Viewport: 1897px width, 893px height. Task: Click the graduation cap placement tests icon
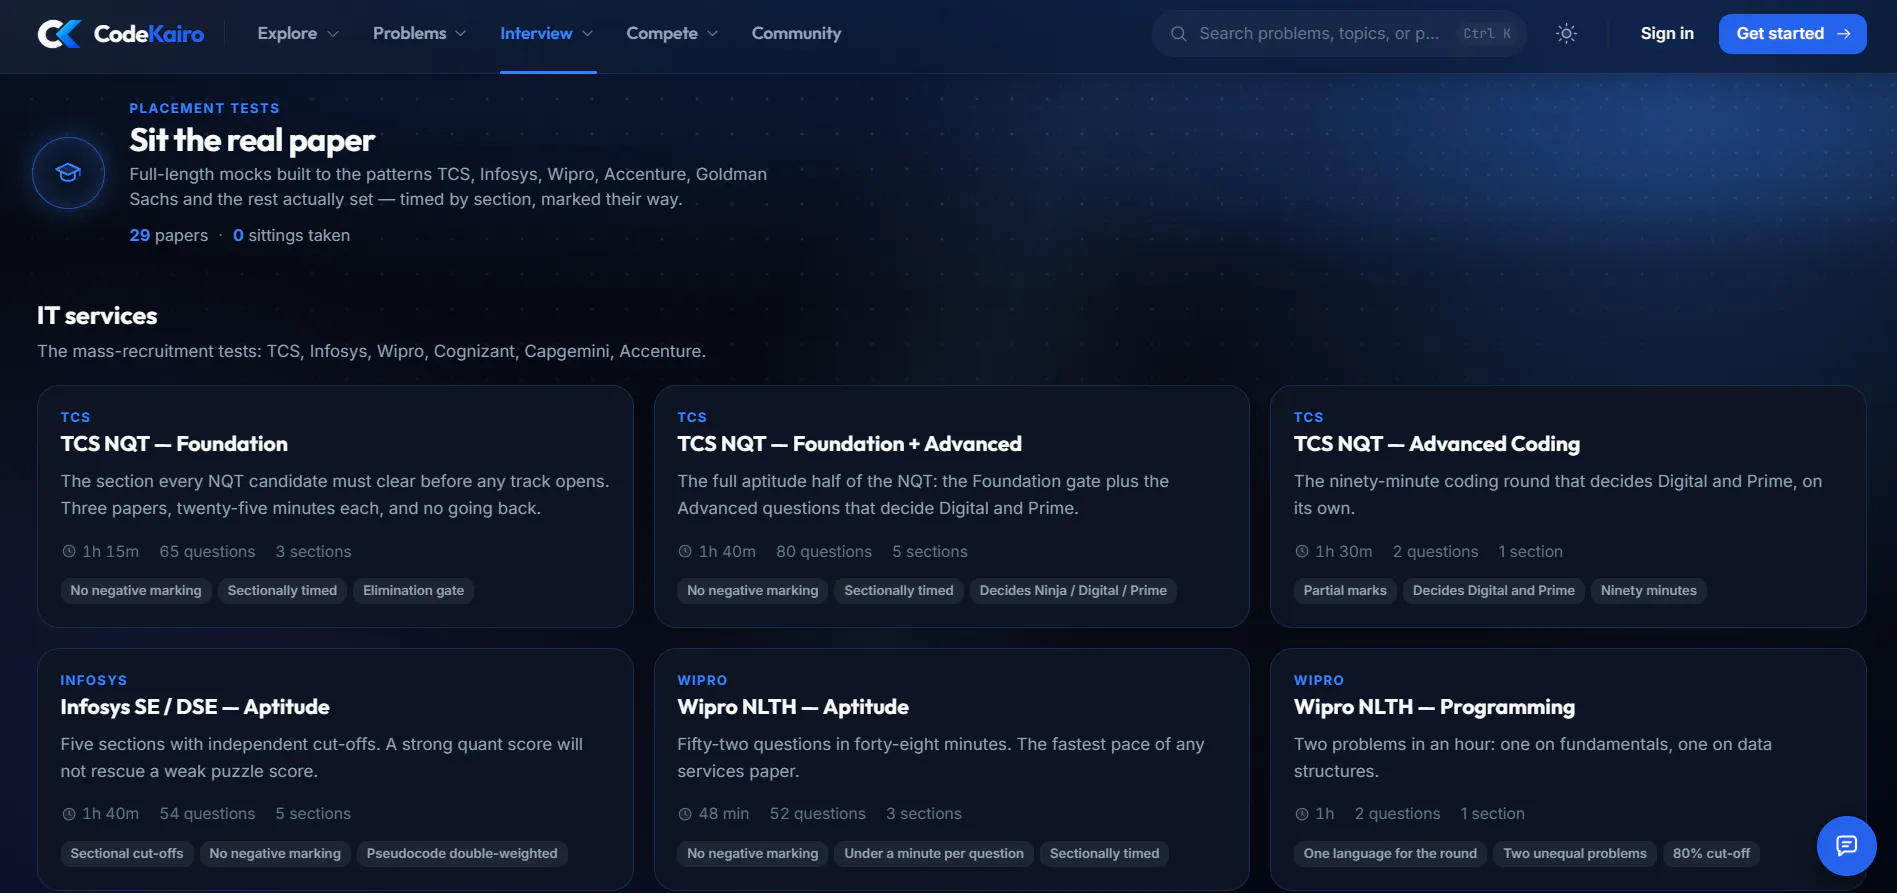pyautogui.click(x=68, y=173)
